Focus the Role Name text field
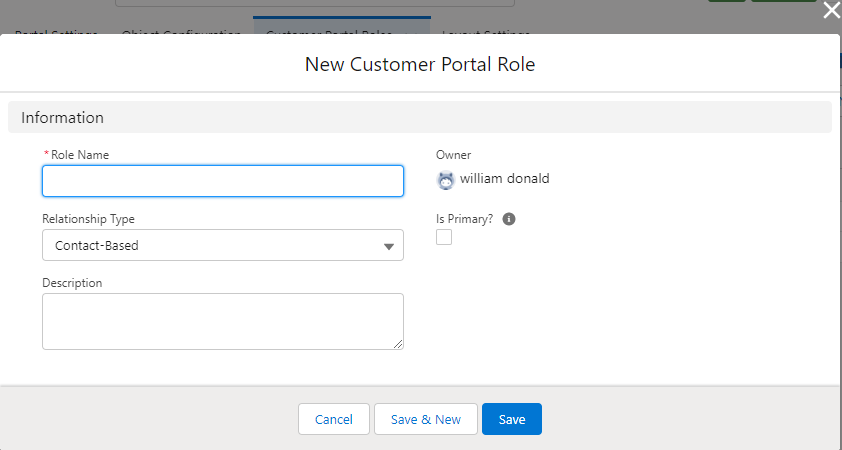 pyautogui.click(x=223, y=181)
